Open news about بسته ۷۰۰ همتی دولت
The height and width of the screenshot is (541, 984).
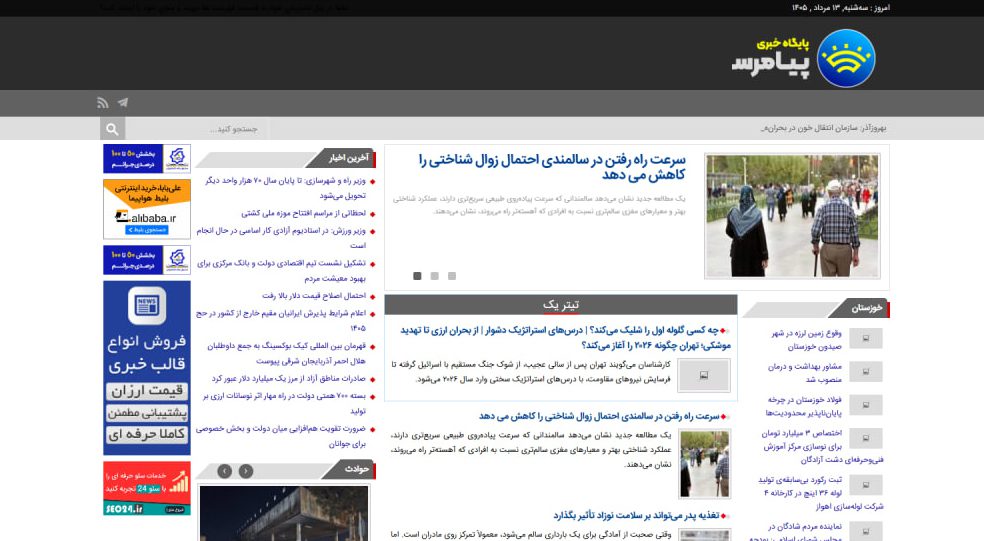(284, 404)
